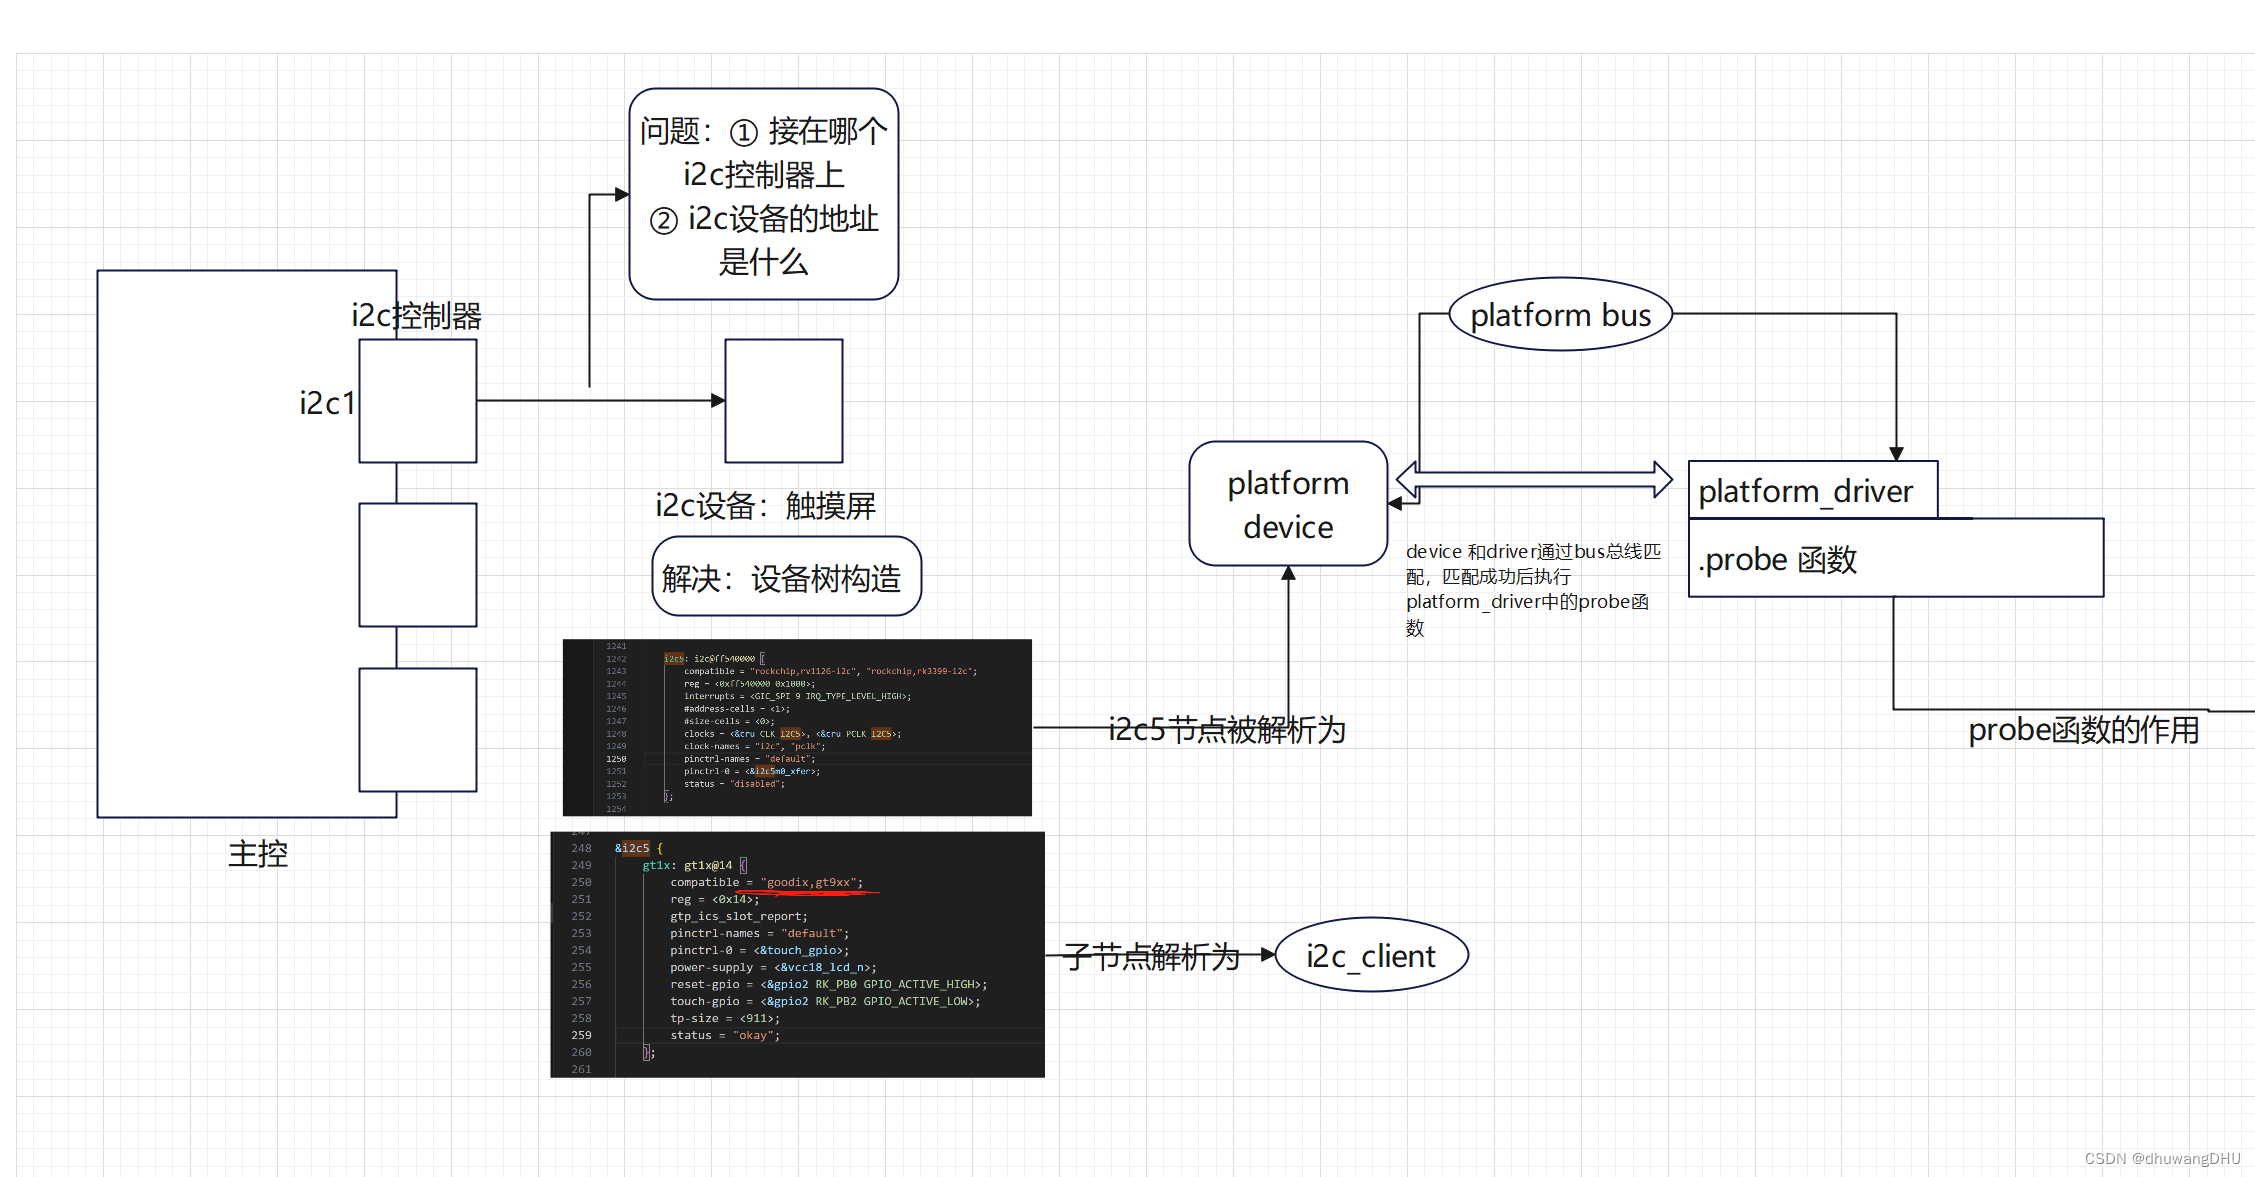
Task: Select the i2c1 controller square
Action: (x=418, y=401)
